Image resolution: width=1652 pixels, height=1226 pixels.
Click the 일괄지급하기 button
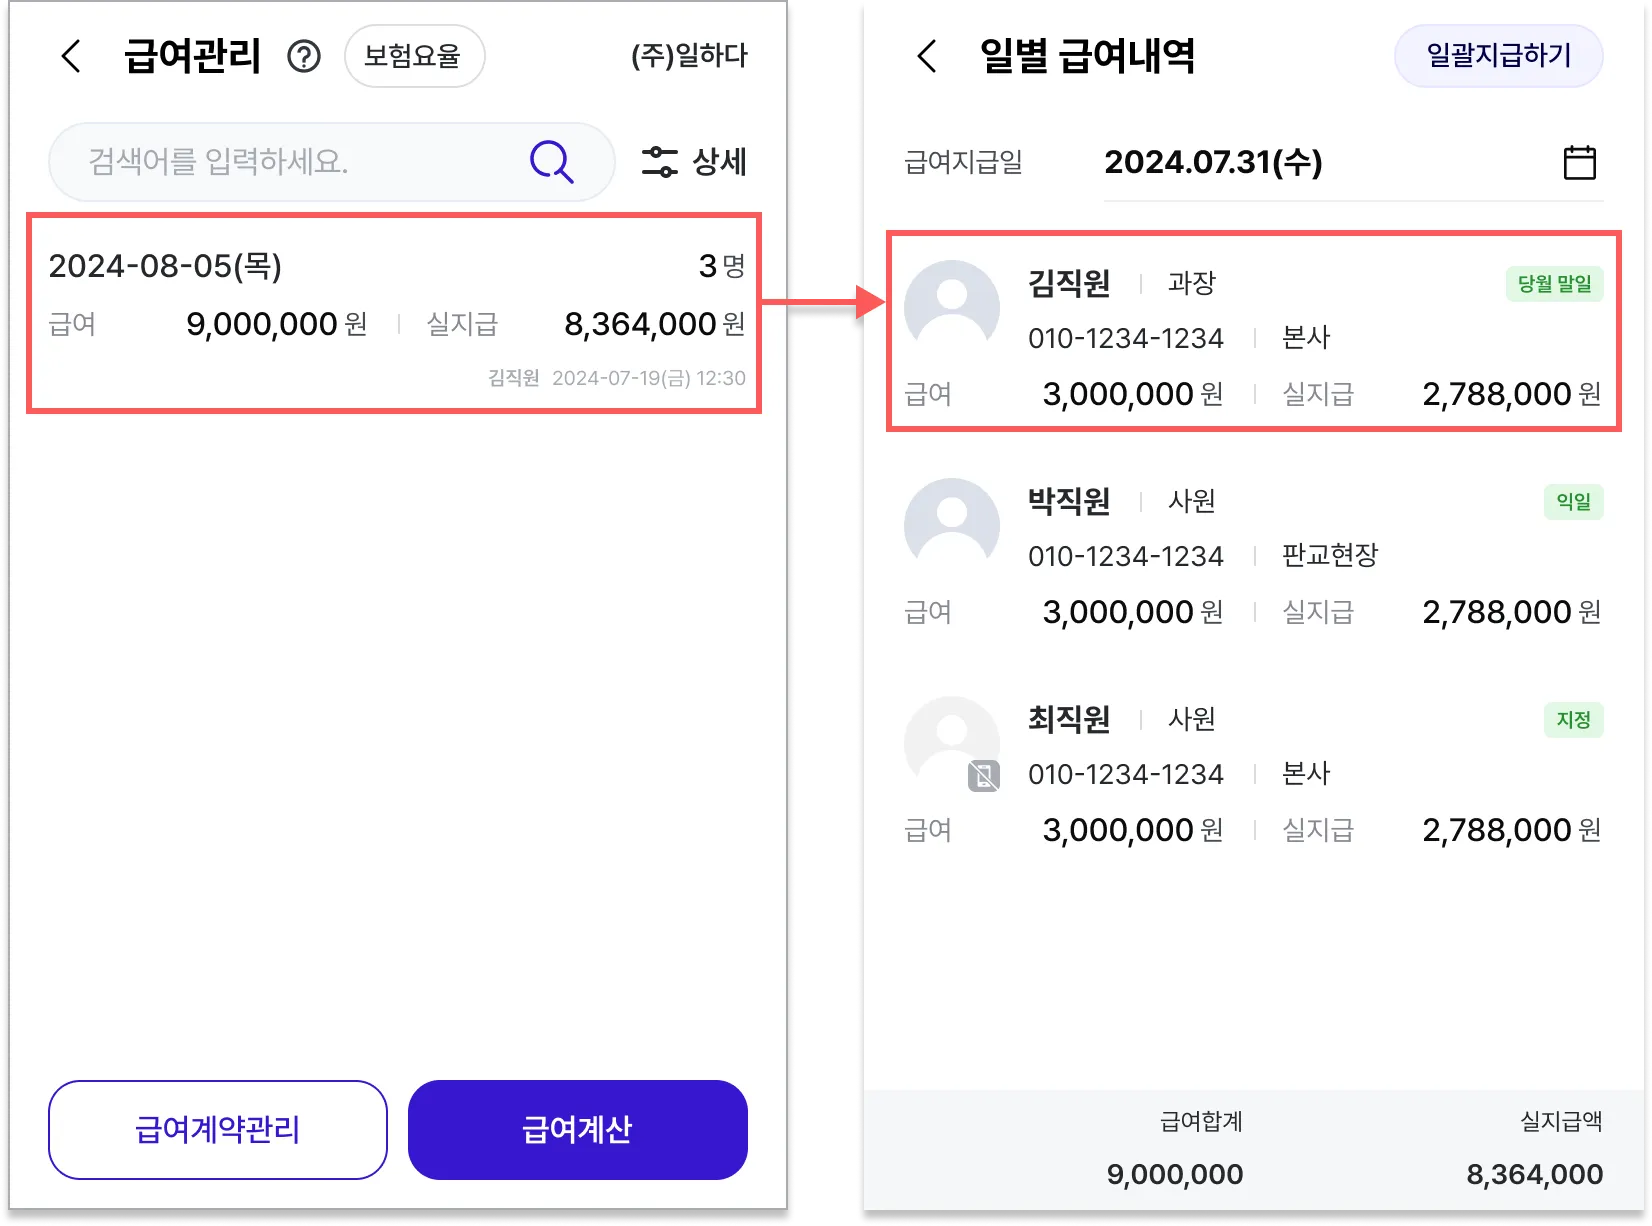pyautogui.click(x=1498, y=56)
